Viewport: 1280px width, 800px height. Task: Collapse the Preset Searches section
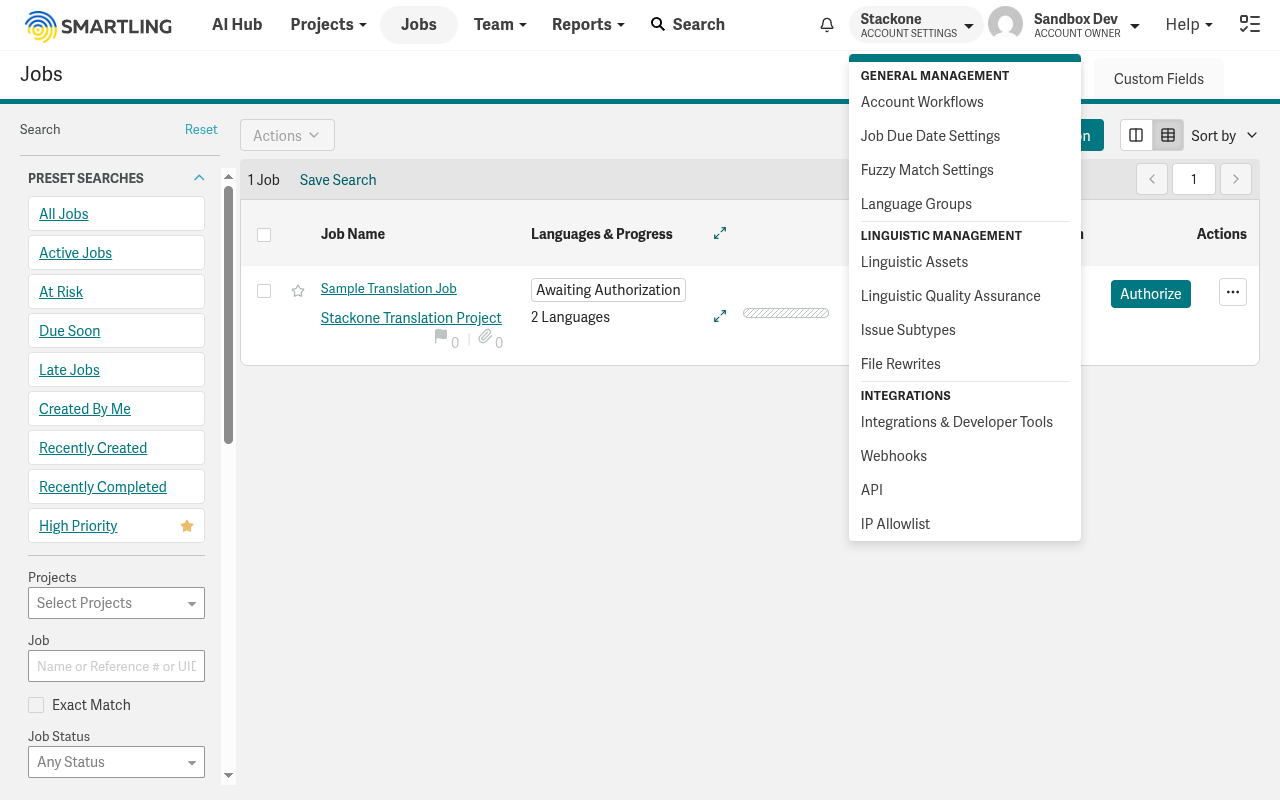199,178
